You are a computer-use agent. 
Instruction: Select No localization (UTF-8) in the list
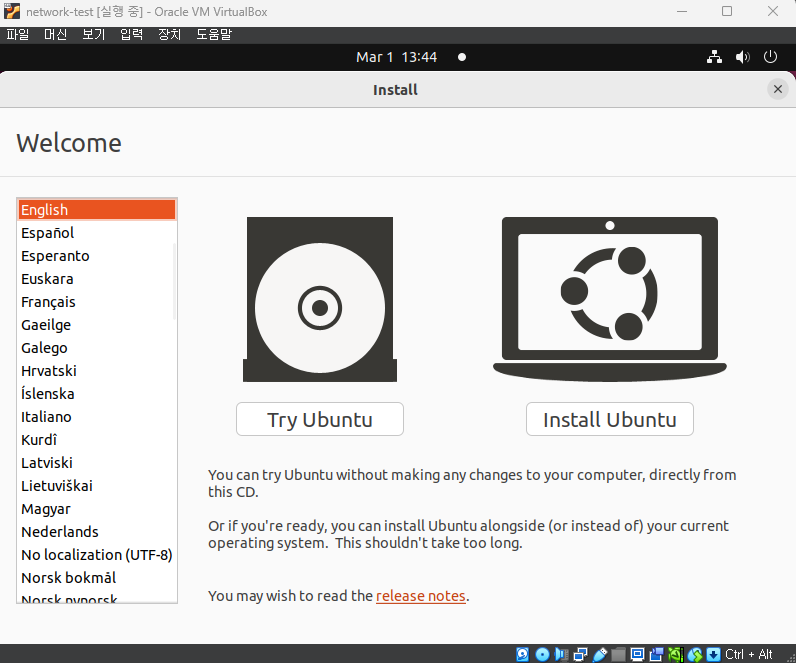96,555
